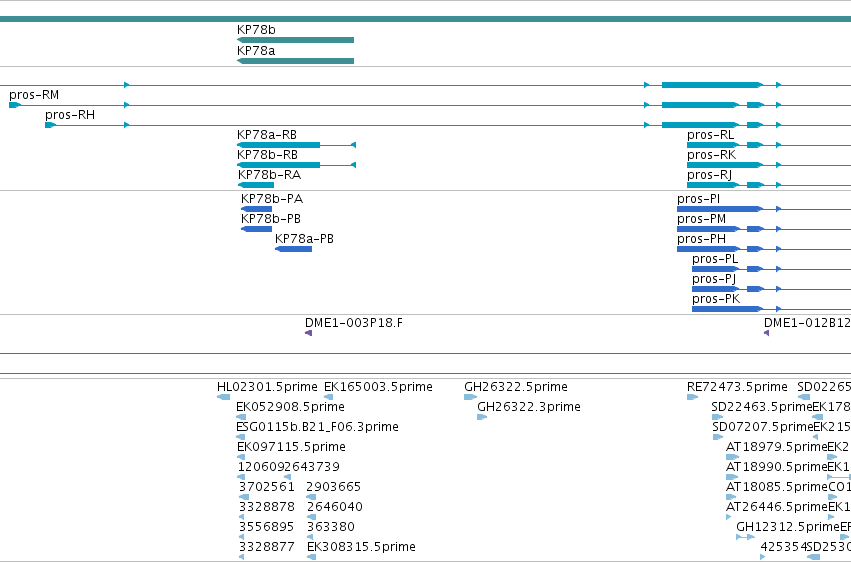The height and width of the screenshot is (562, 851).
Task: Click the SD22463.5prime EST glyph
Action: tap(717, 417)
